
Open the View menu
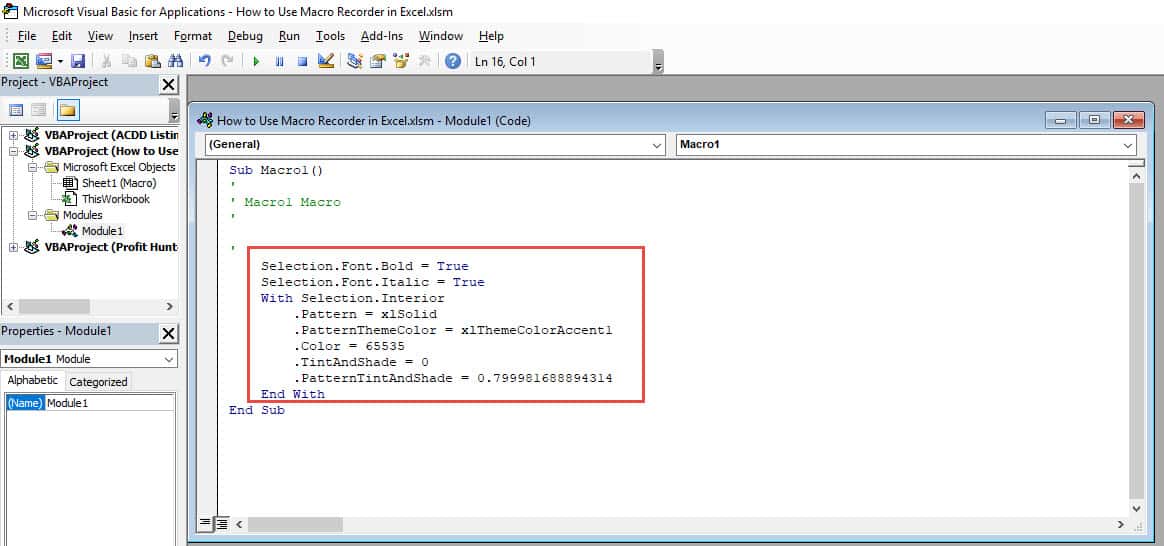100,36
